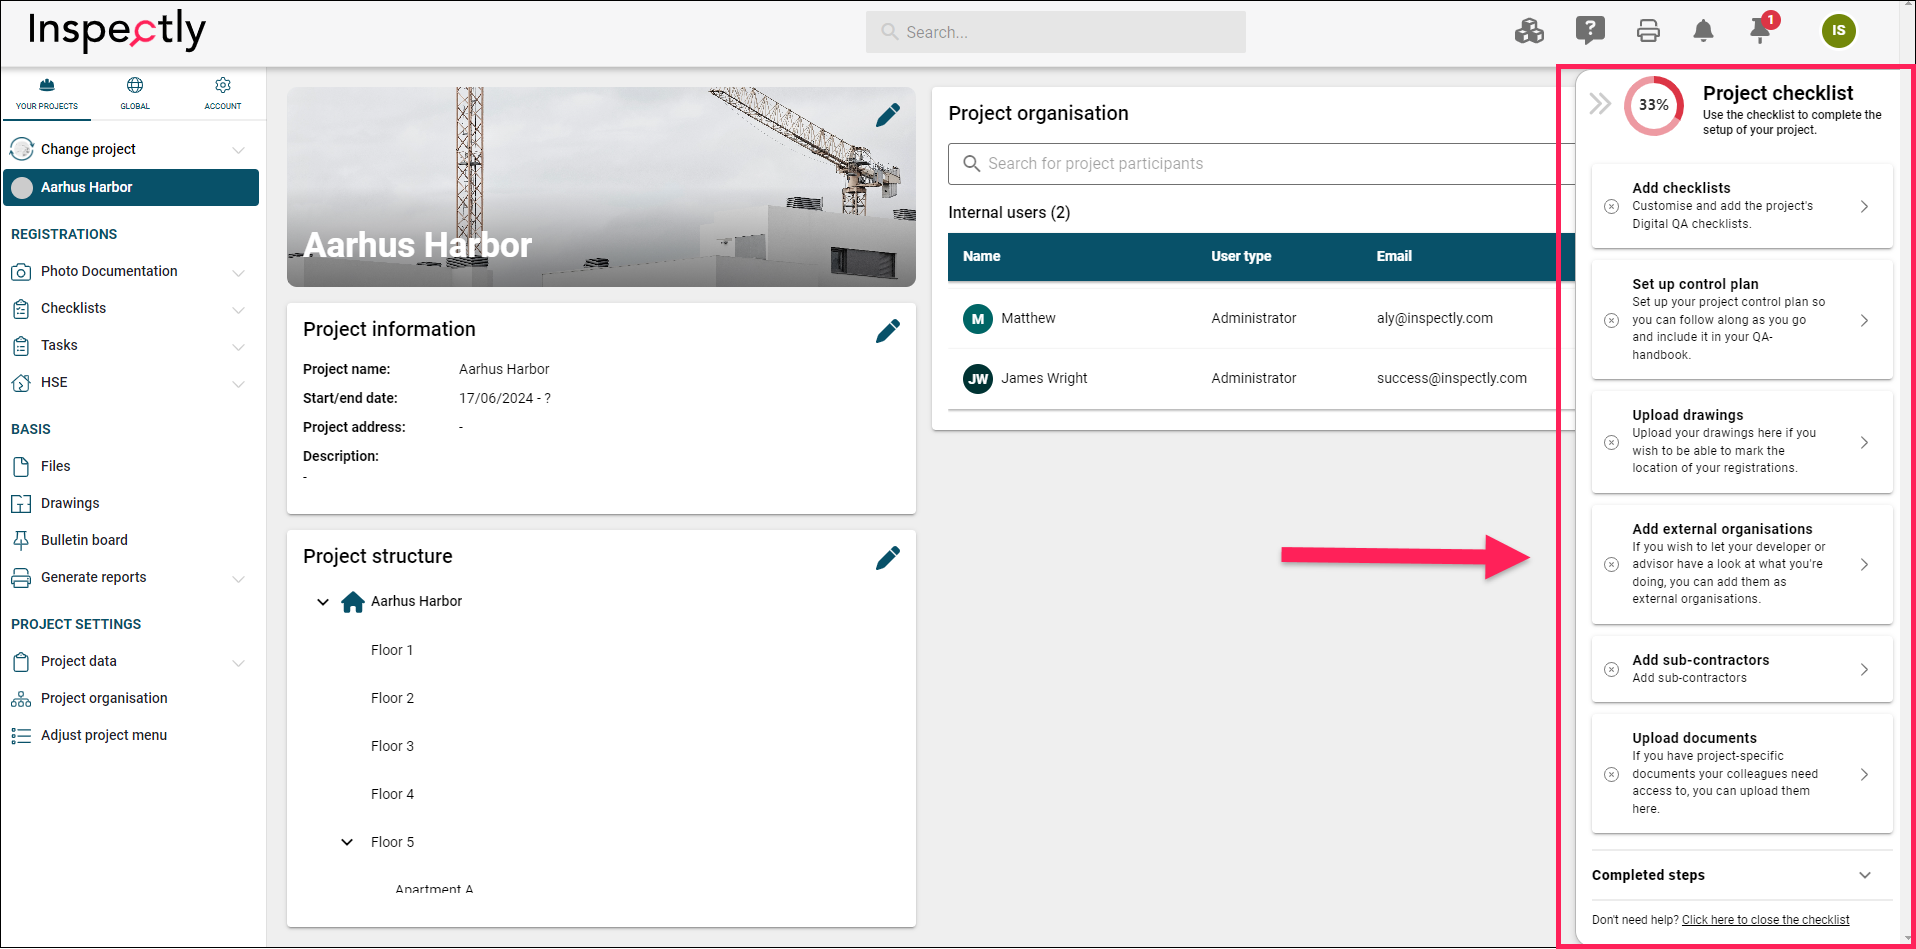Screen dimensions: 1916x949
Task: Switch to the Account tab
Action: pos(223,94)
